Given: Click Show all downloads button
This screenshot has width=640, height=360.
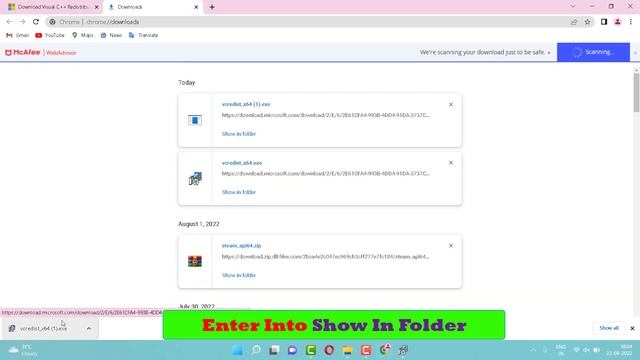Looking at the screenshot, I should click(x=609, y=328).
